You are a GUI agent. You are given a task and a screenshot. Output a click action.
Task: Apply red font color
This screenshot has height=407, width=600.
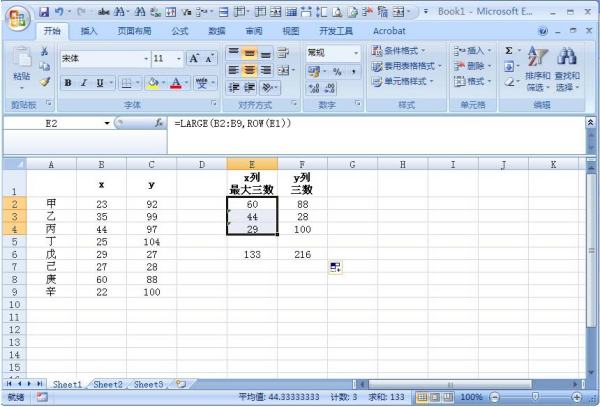(x=176, y=83)
